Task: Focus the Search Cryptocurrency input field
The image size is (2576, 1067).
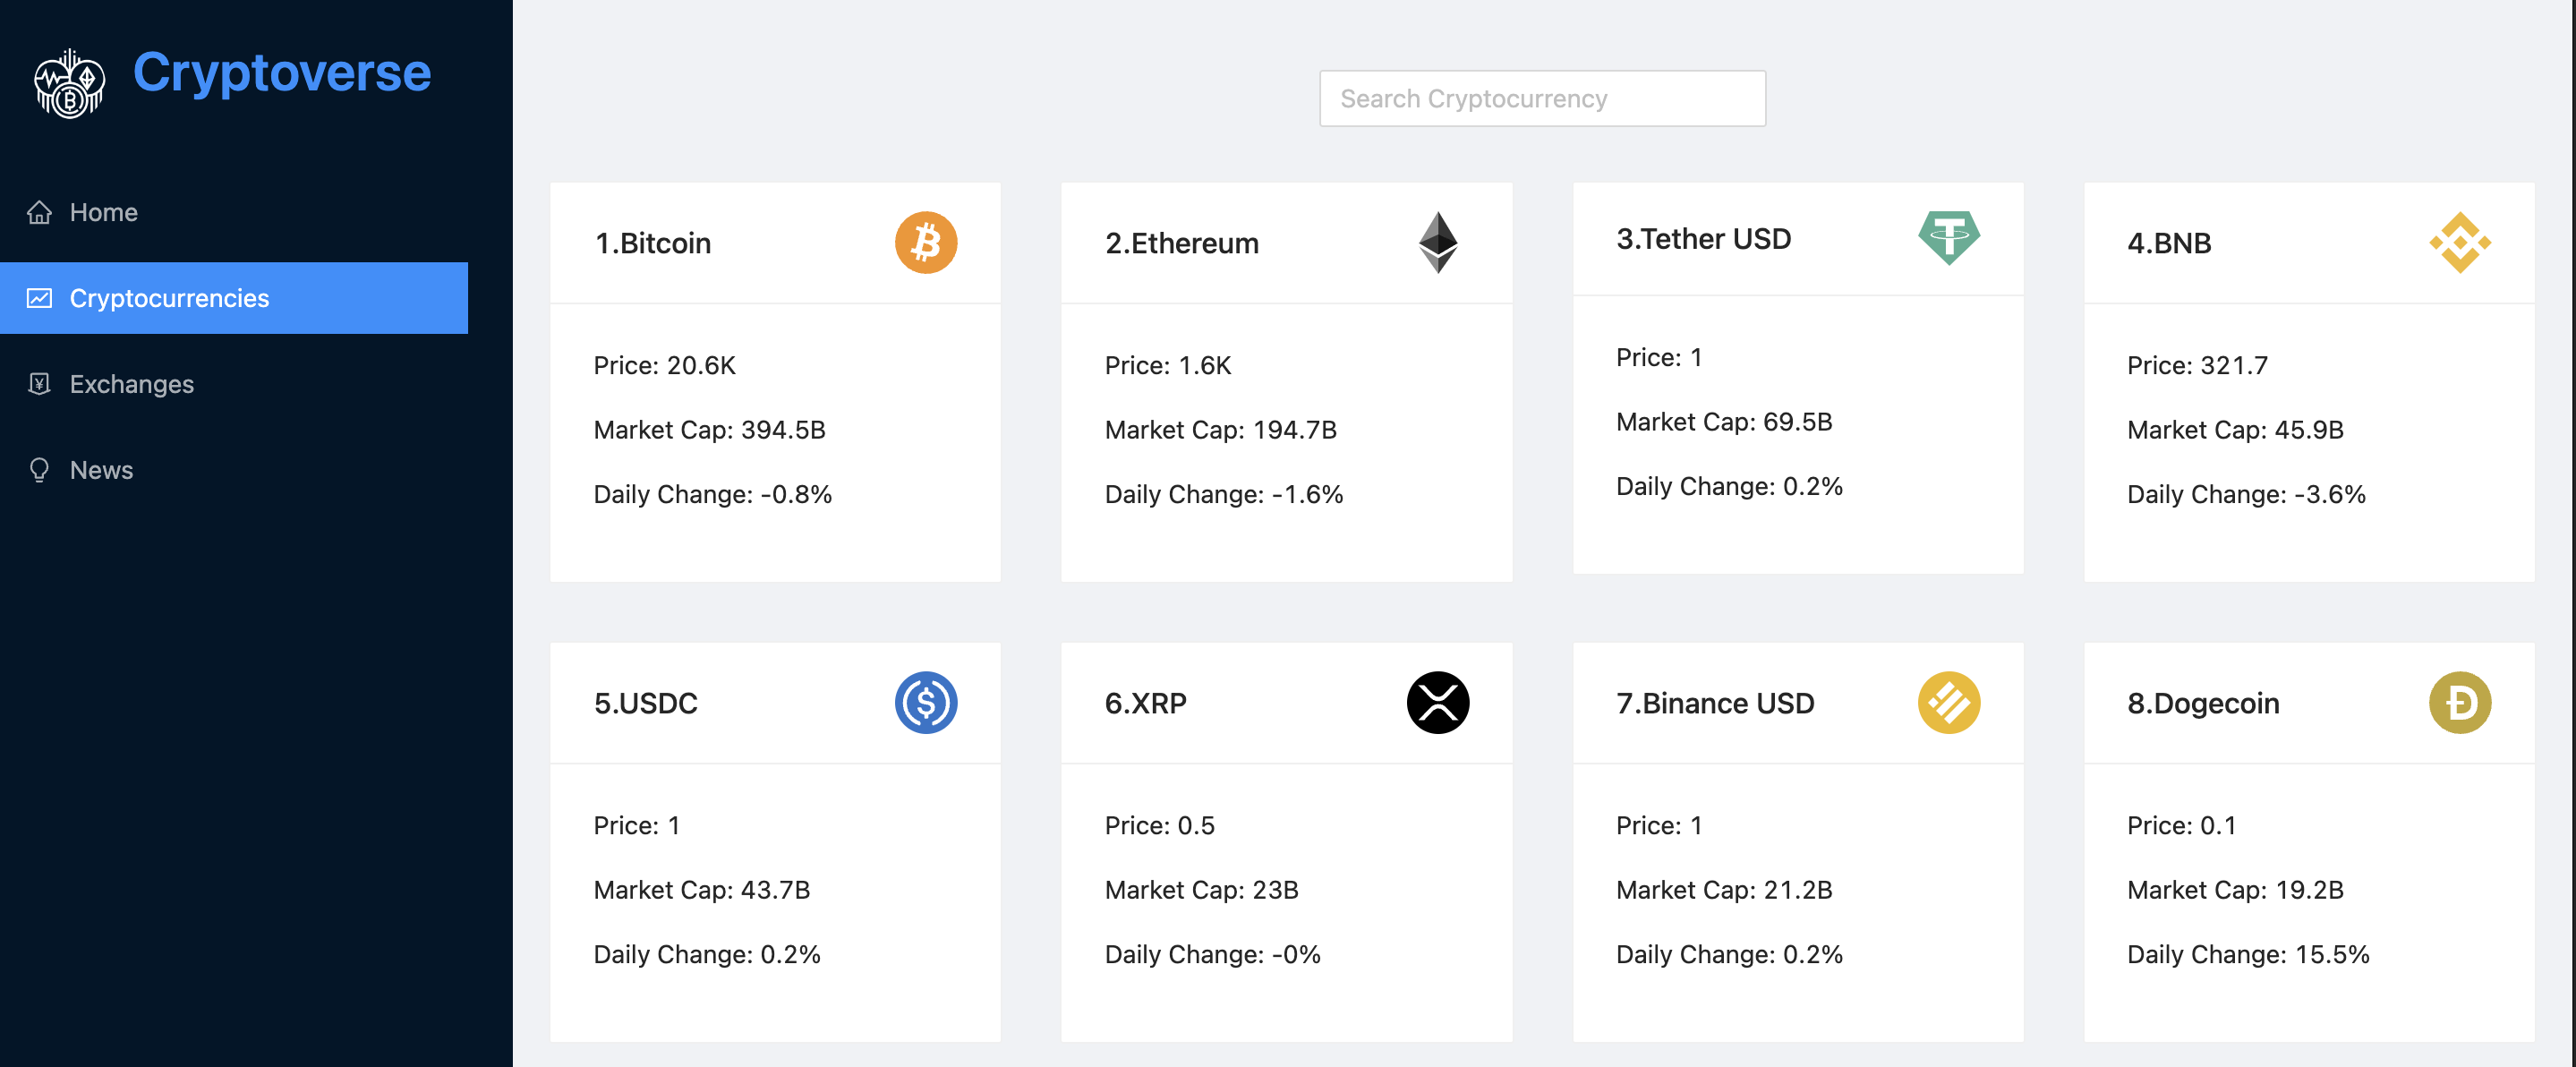Action: coord(1541,99)
